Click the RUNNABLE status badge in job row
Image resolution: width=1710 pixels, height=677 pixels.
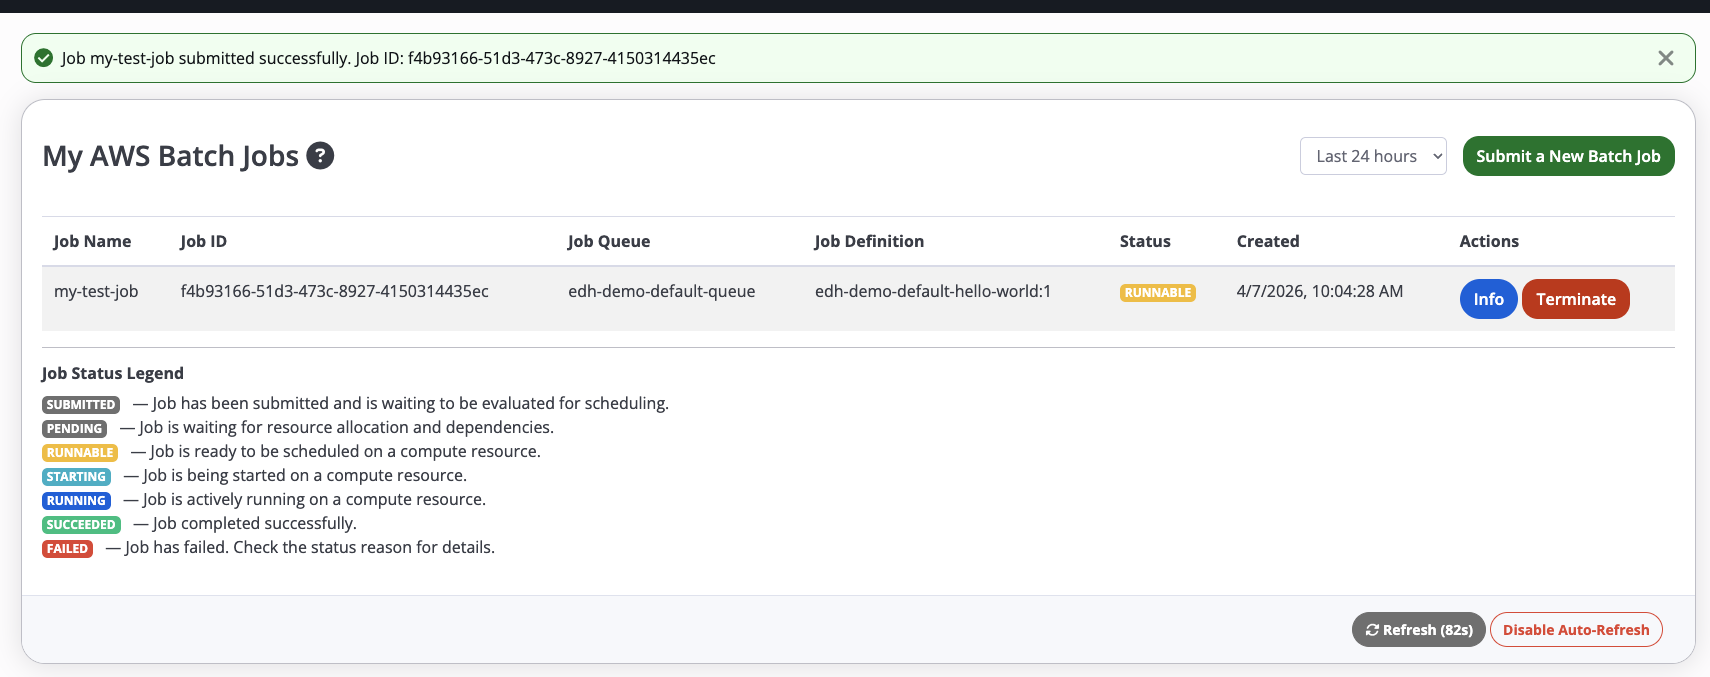(x=1157, y=293)
